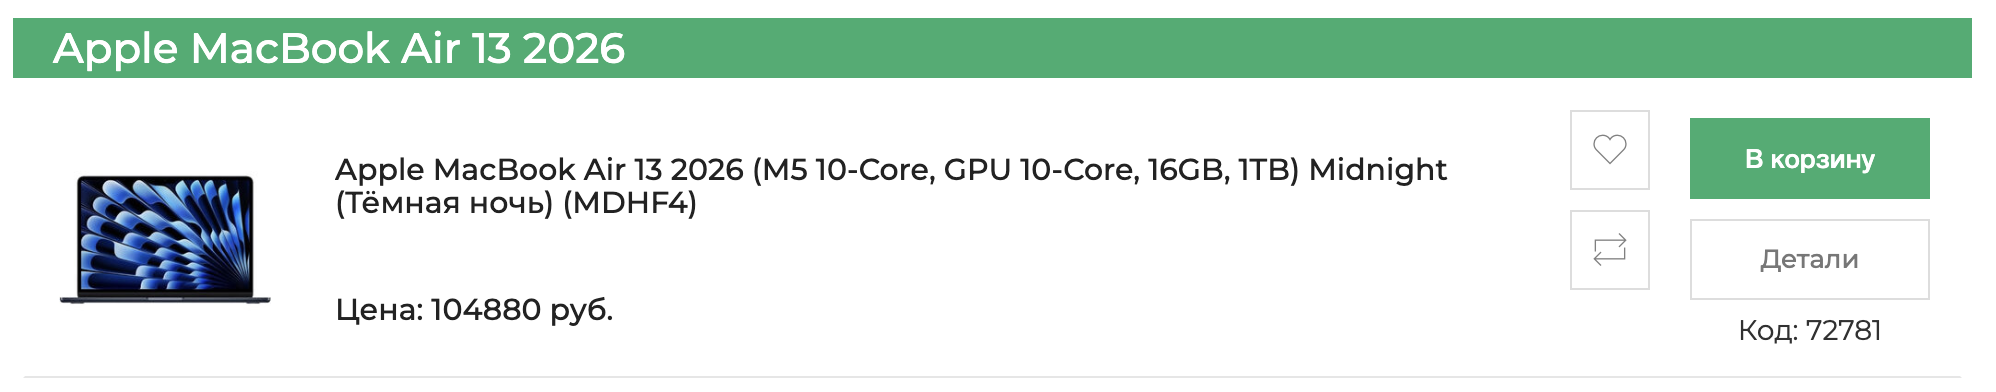This screenshot has height=392, width=1996.
Task: Open the MacBook Air Midnight product thumbnail
Action: 165,240
